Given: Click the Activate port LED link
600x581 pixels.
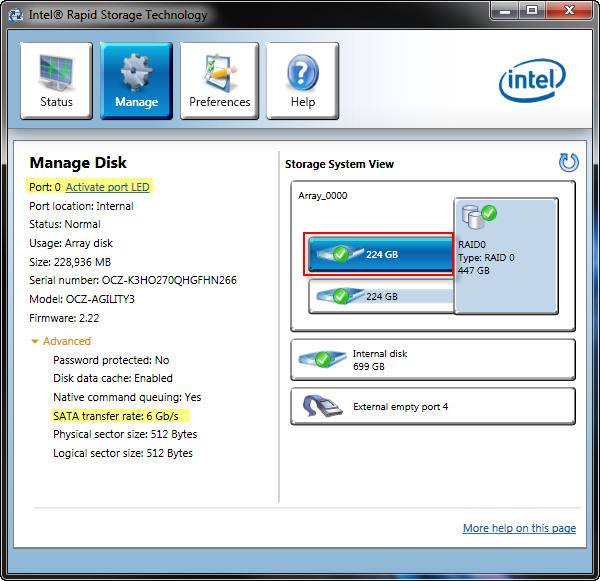Looking at the screenshot, I should [108, 187].
